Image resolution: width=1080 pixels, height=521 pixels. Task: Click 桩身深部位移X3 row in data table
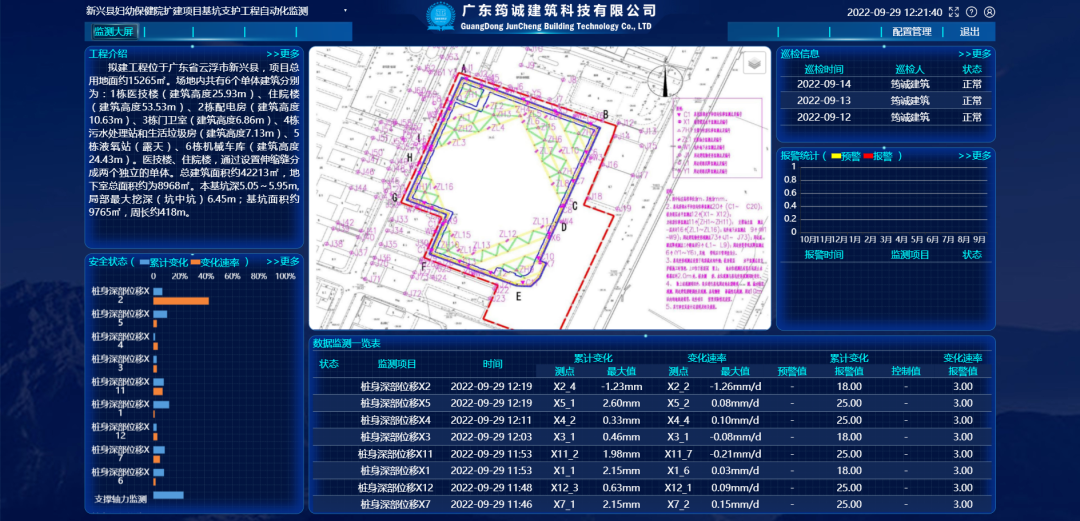(x=652, y=437)
